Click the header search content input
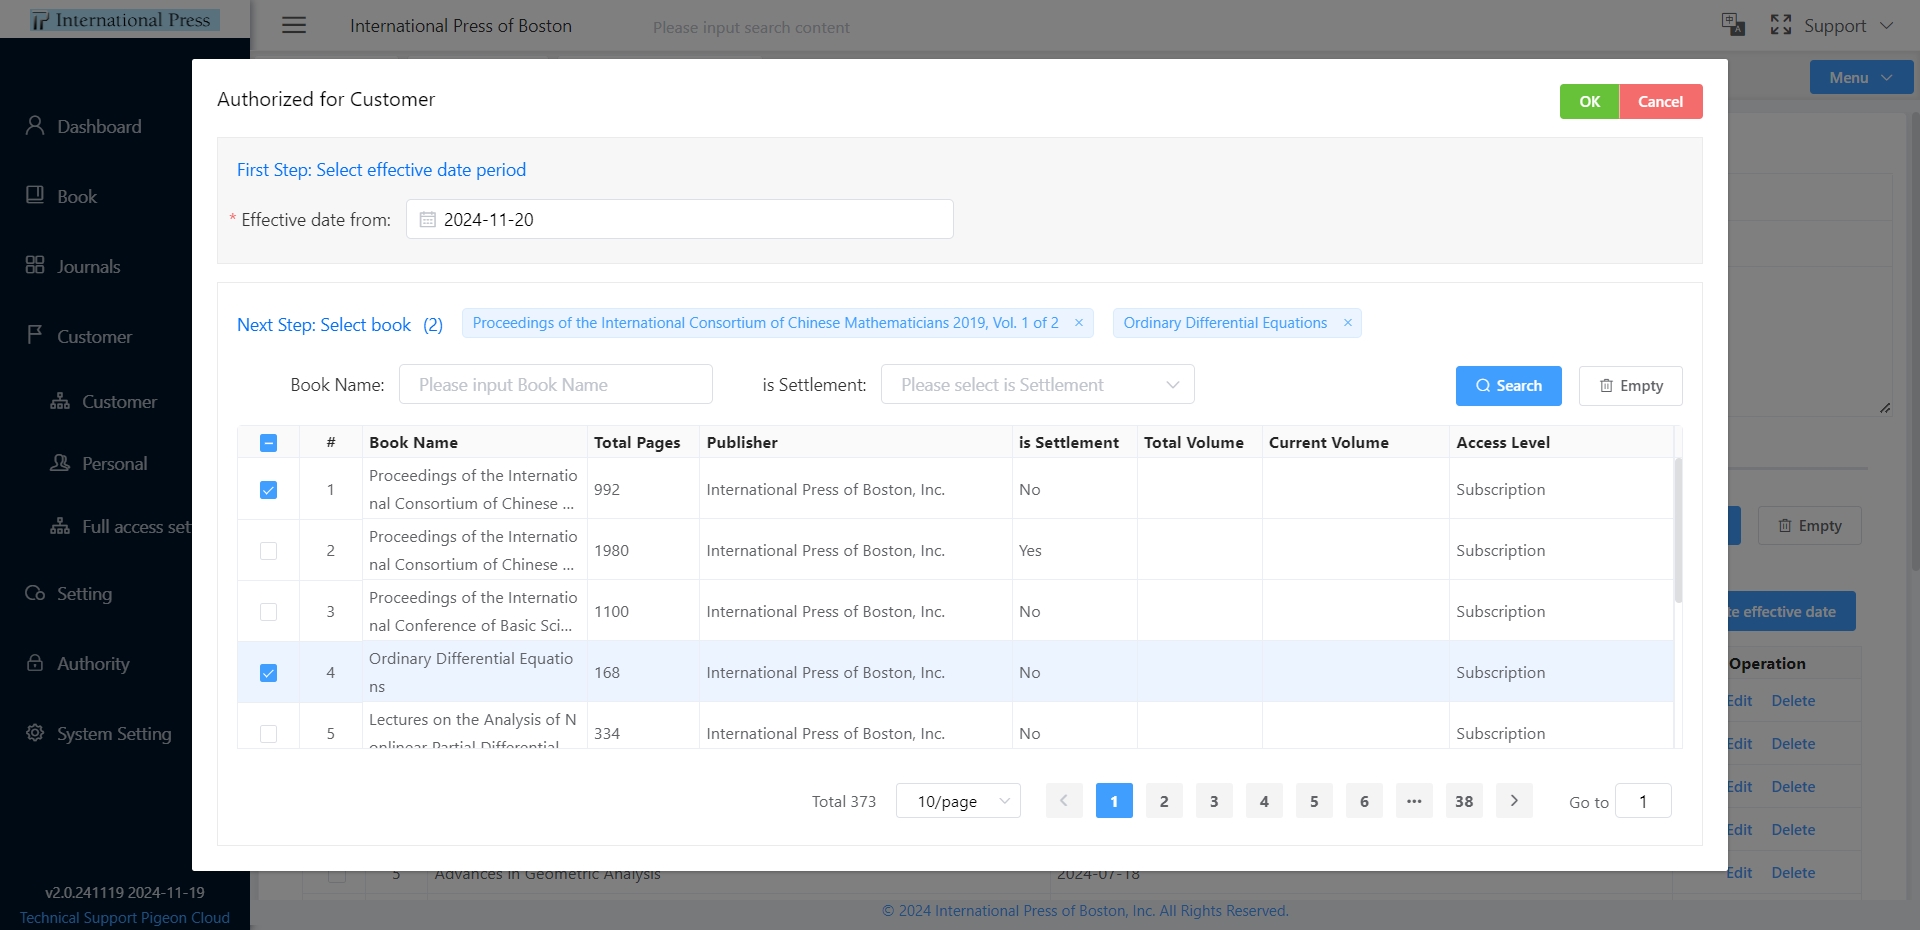Viewport: 1920px width, 930px height. (751, 28)
